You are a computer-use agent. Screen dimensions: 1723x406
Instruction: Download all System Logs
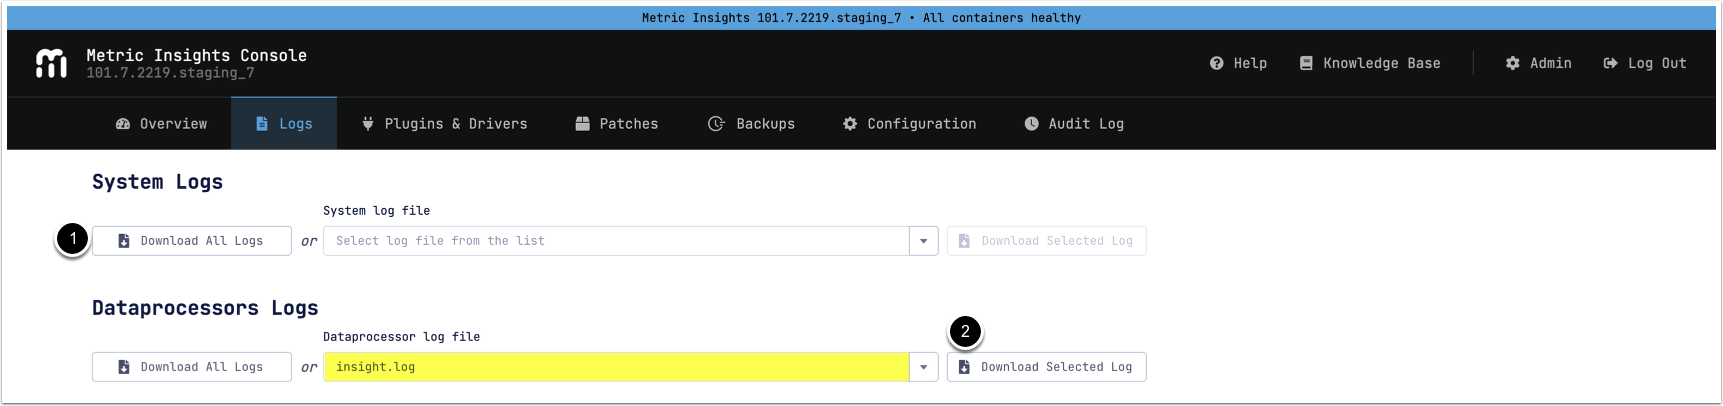coord(191,241)
